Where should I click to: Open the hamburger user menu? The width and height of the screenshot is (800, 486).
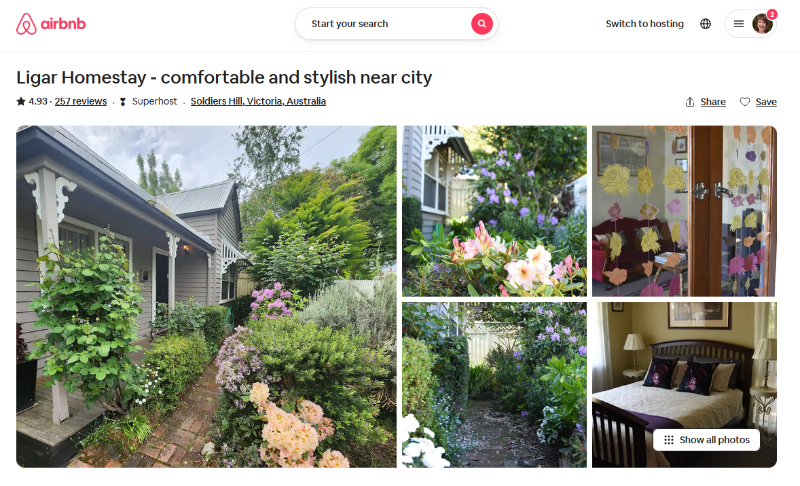pos(738,23)
